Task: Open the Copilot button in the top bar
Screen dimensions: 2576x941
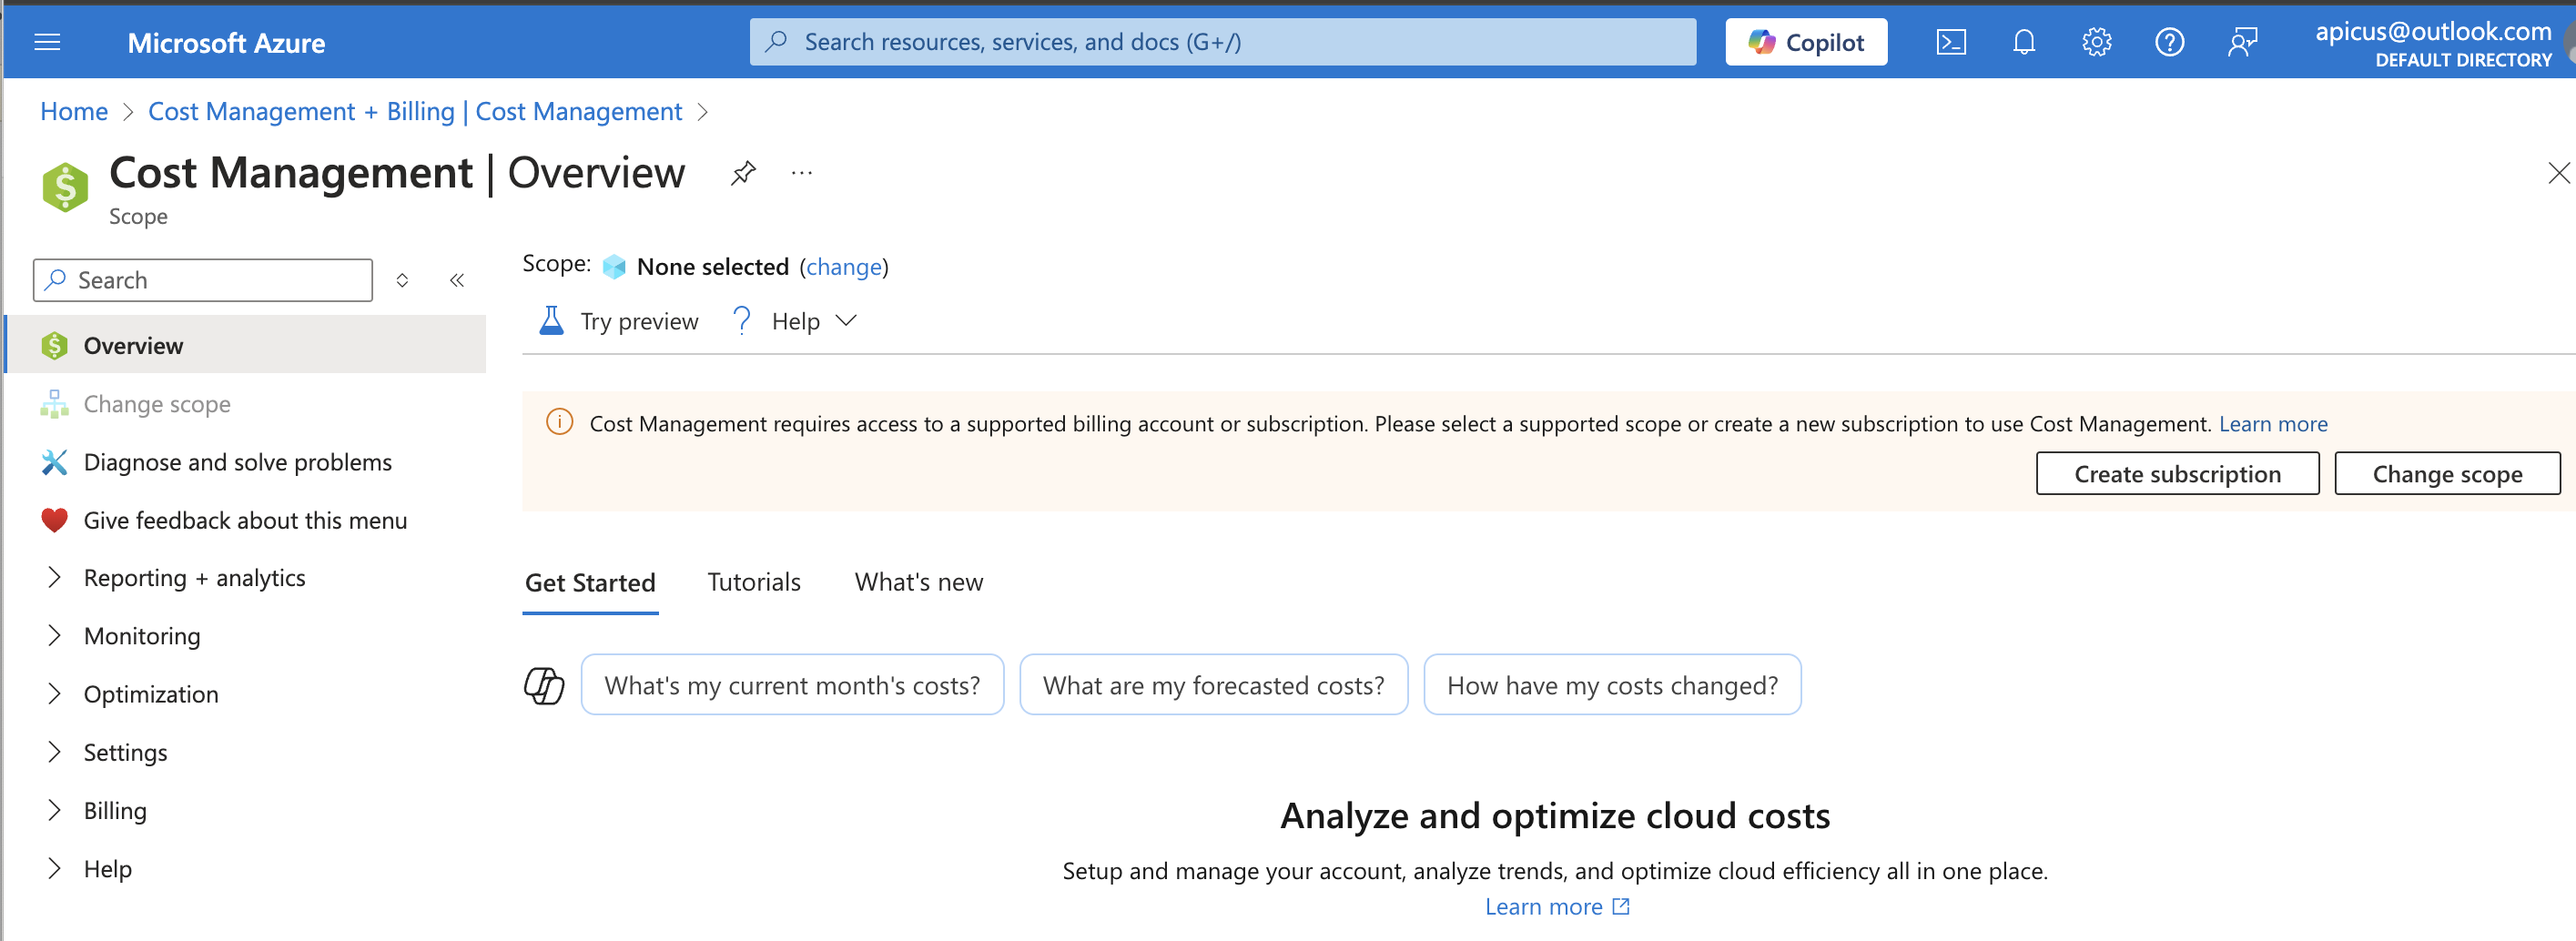Action: coord(1806,42)
